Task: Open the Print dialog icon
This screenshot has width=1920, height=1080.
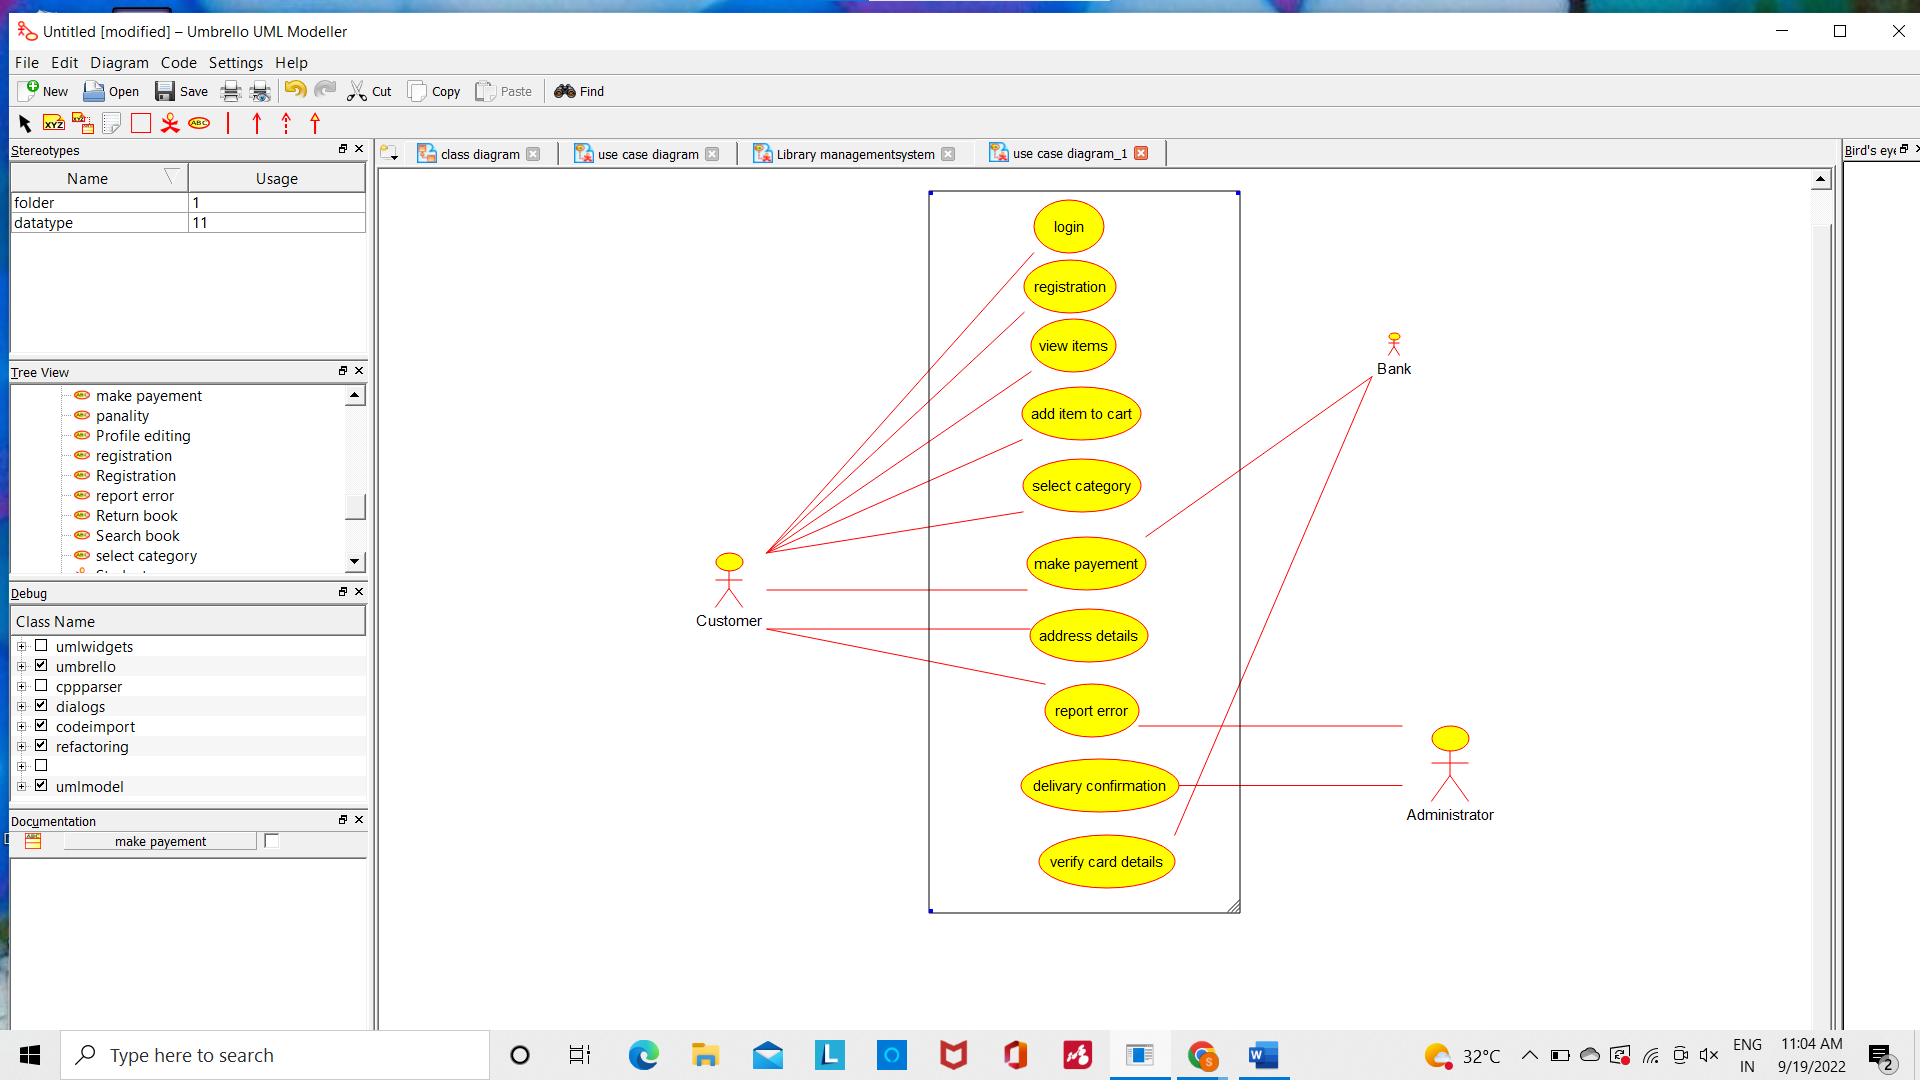Action: 231,91
